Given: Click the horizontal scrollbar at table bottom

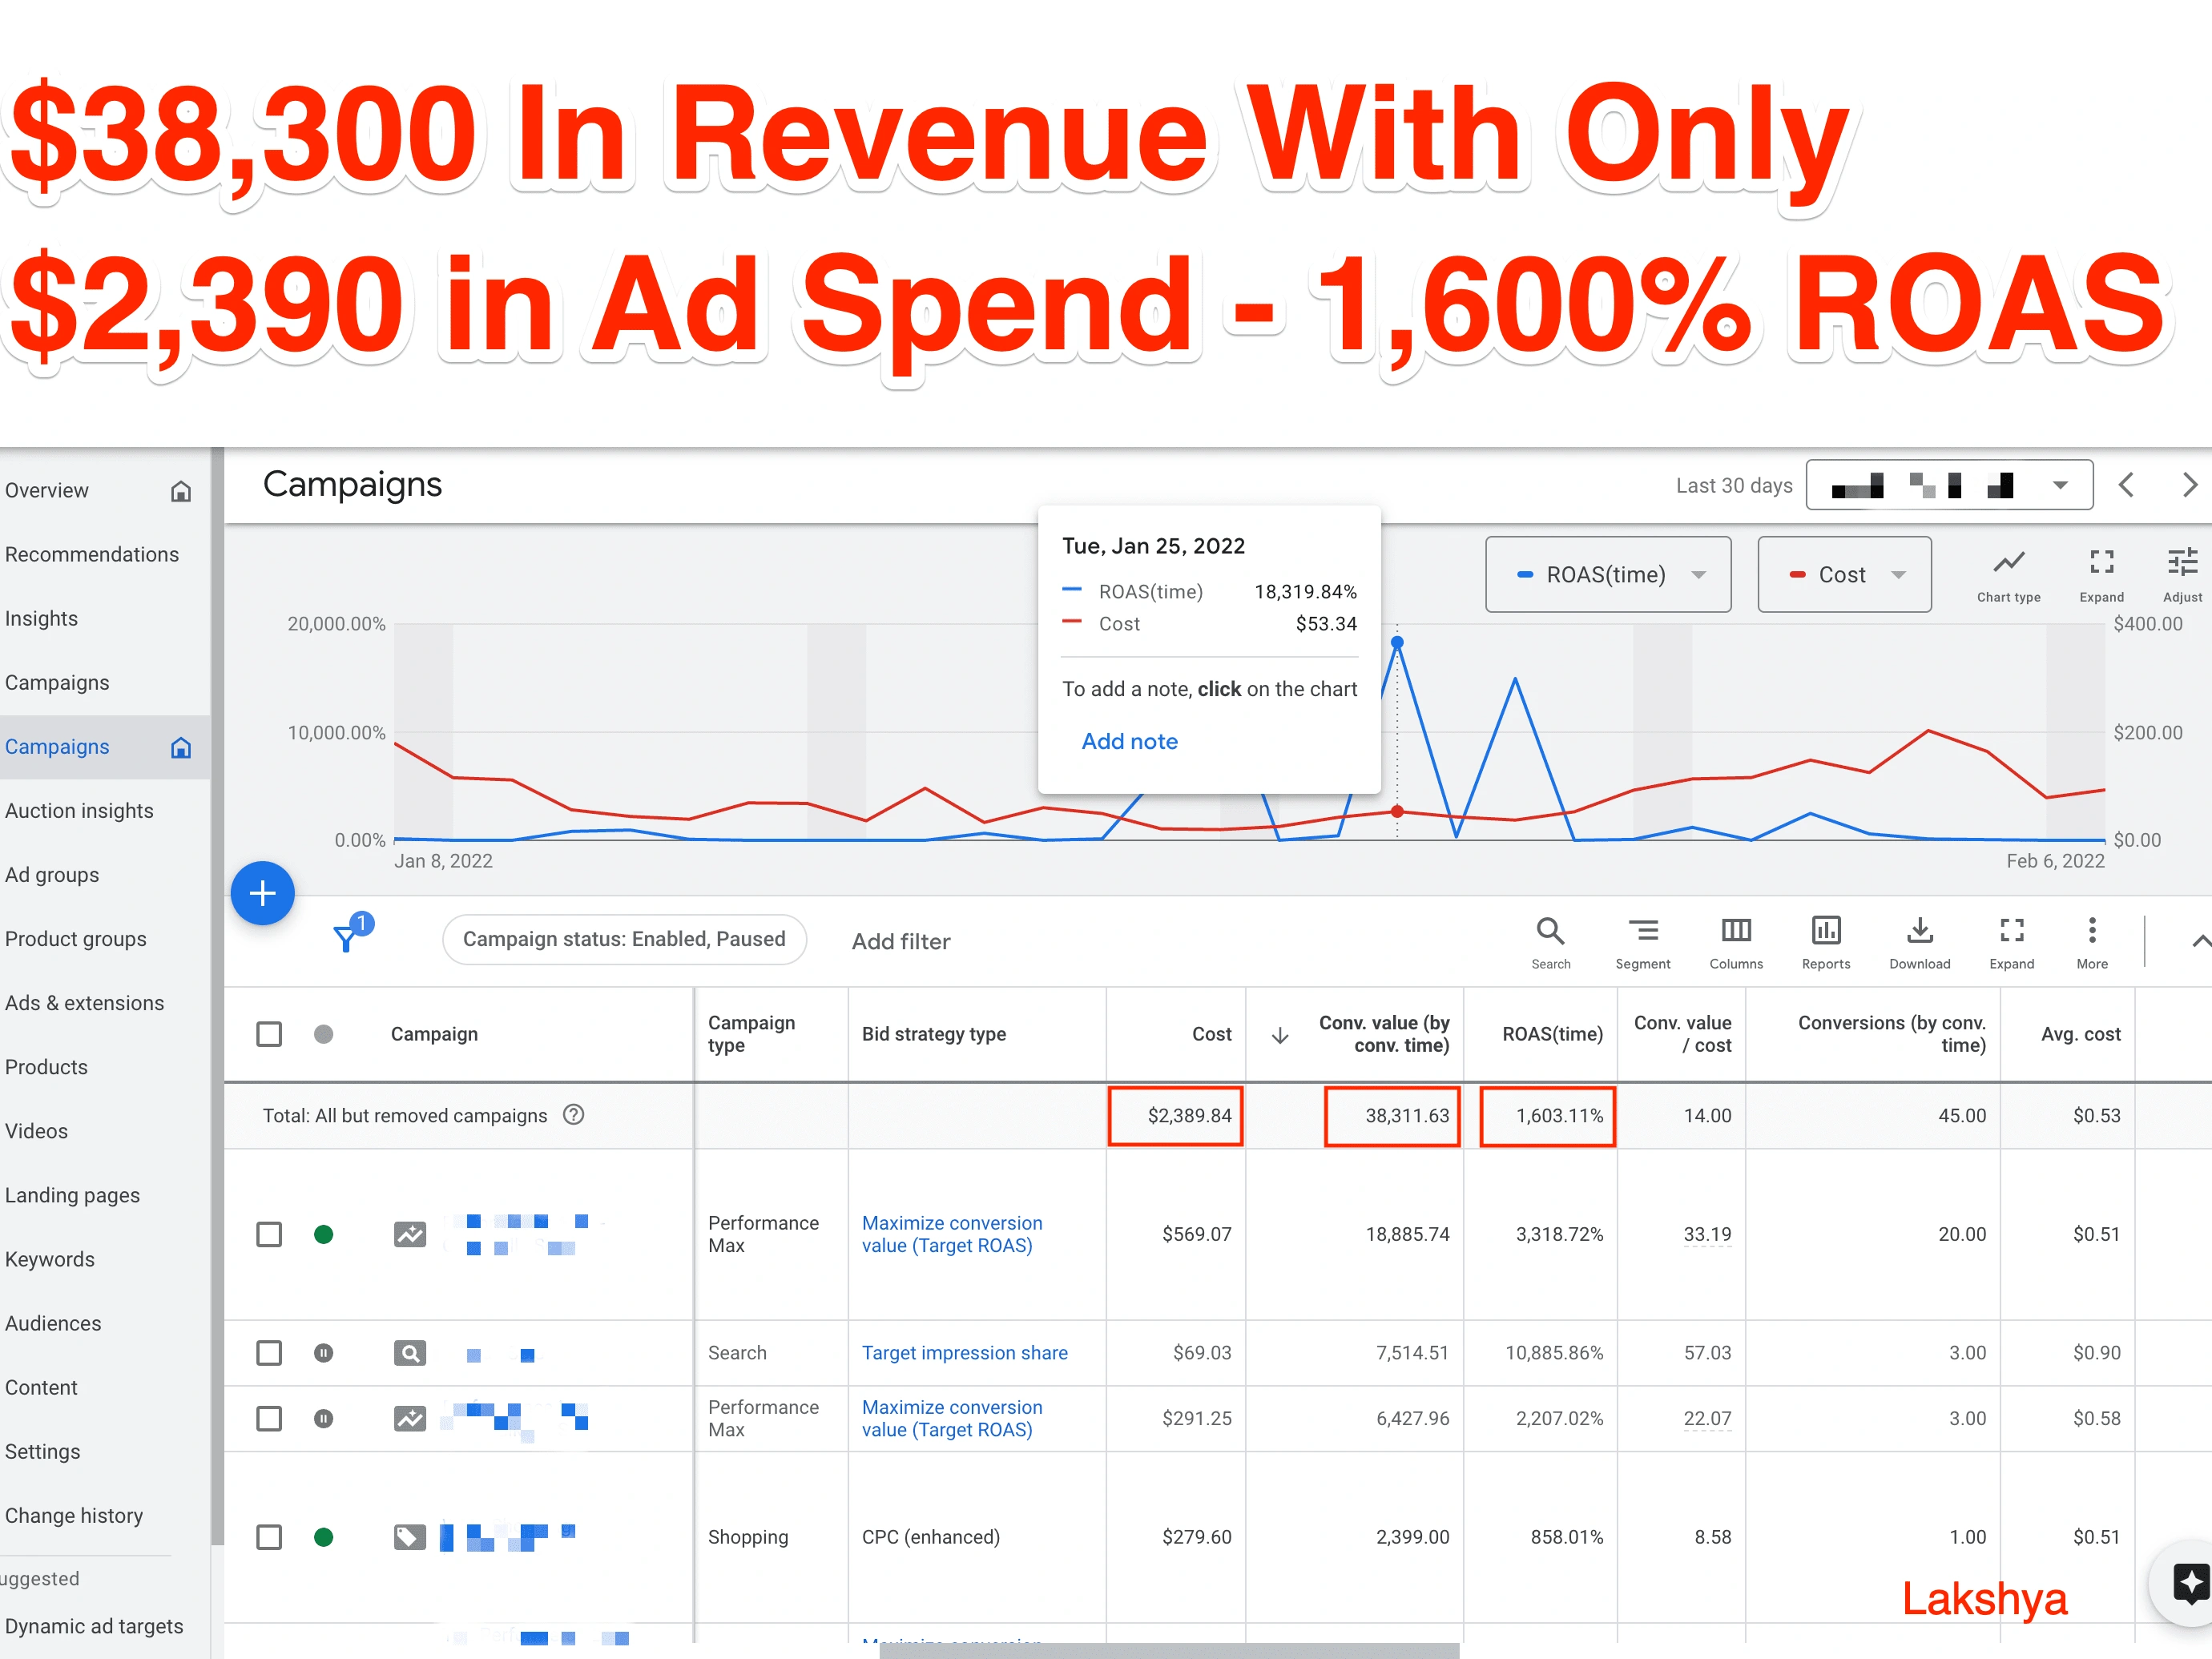Looking at the screenshot, I should point(1168,1651).
